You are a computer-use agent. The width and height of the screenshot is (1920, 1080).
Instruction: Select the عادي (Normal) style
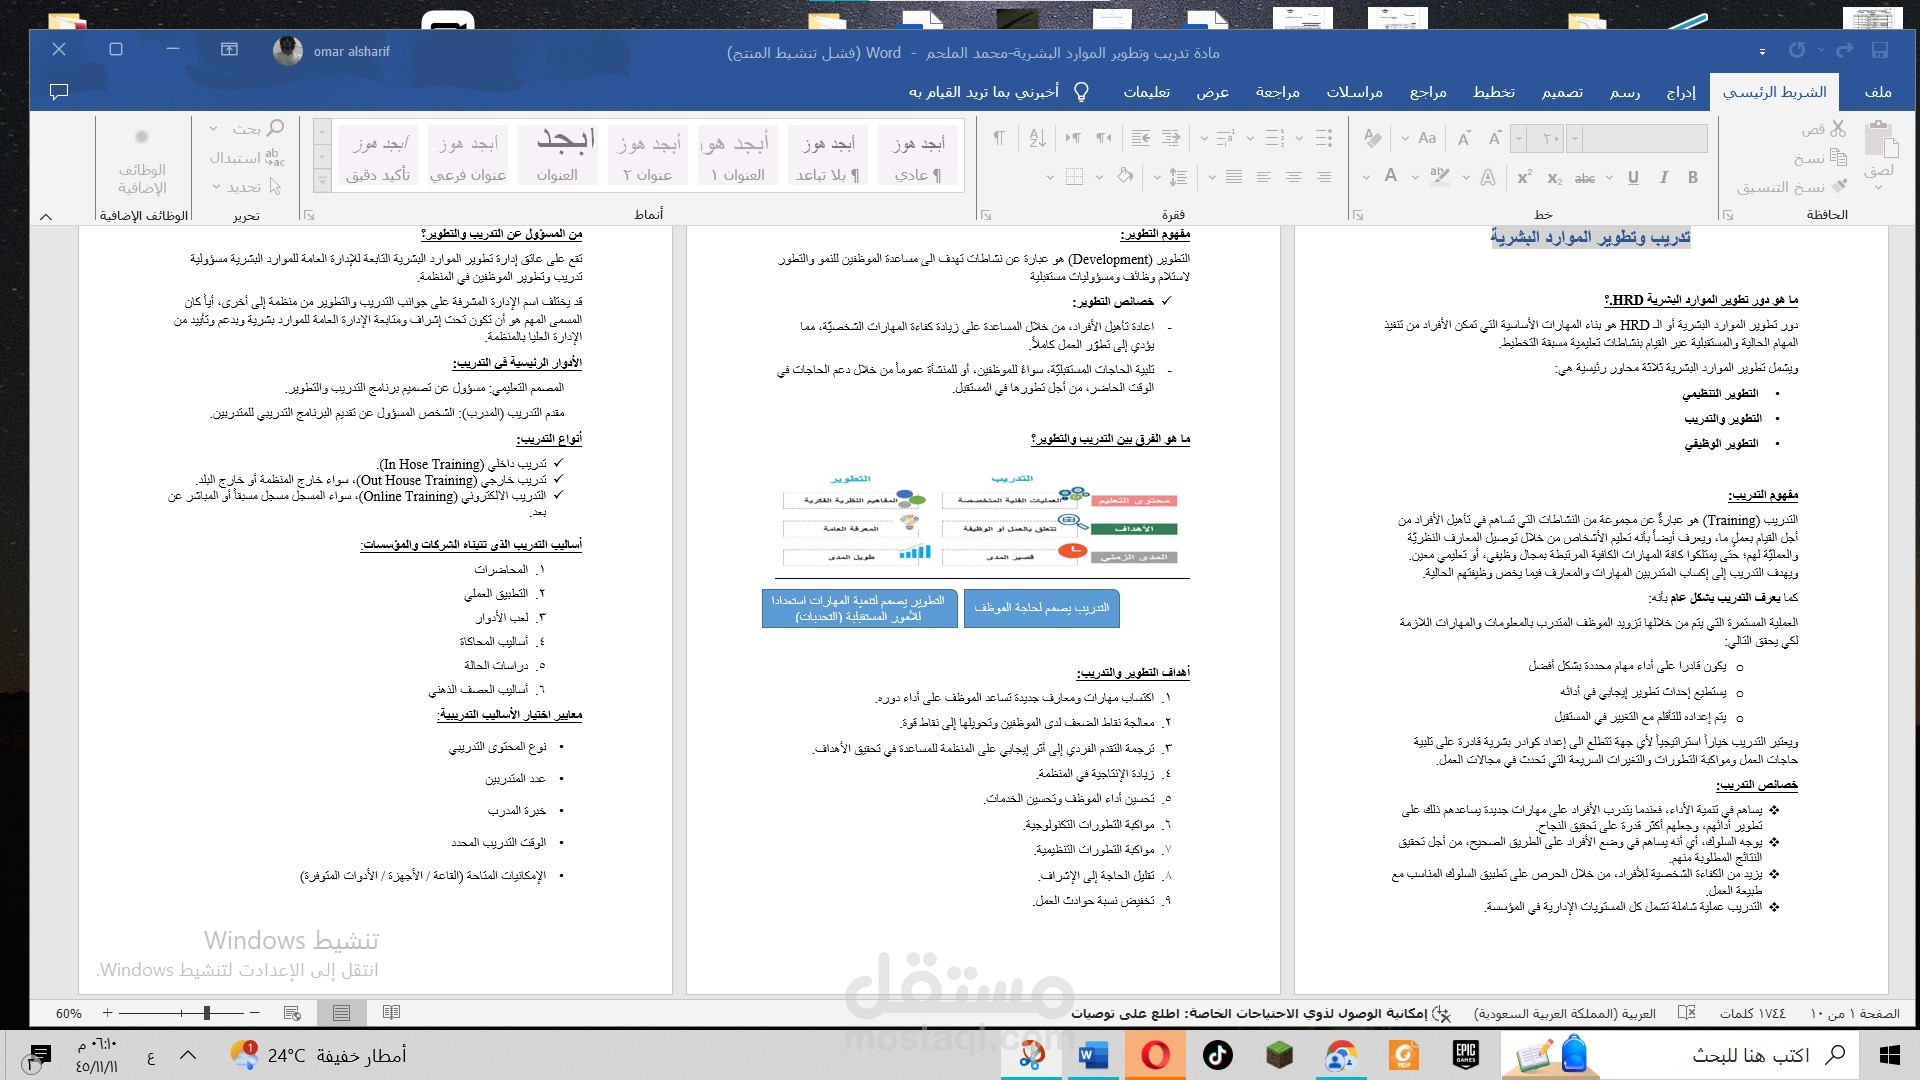point(919,157)
